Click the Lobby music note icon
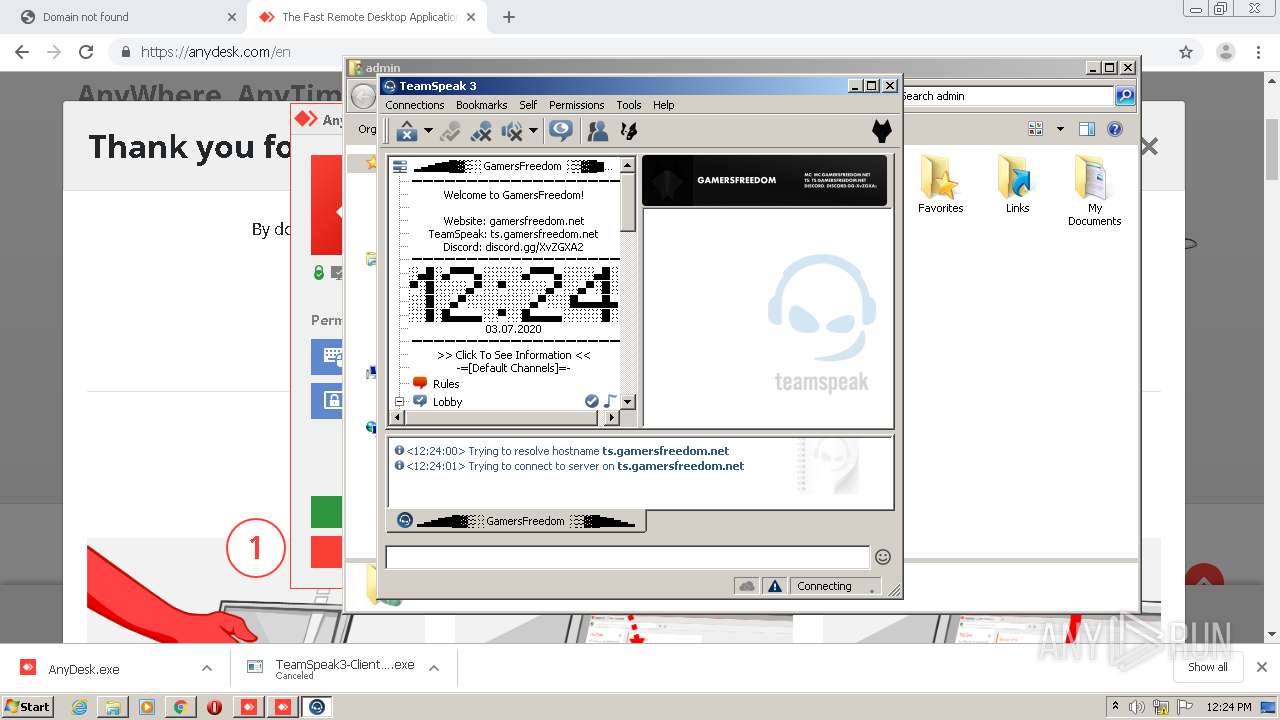 click(610, 401)
